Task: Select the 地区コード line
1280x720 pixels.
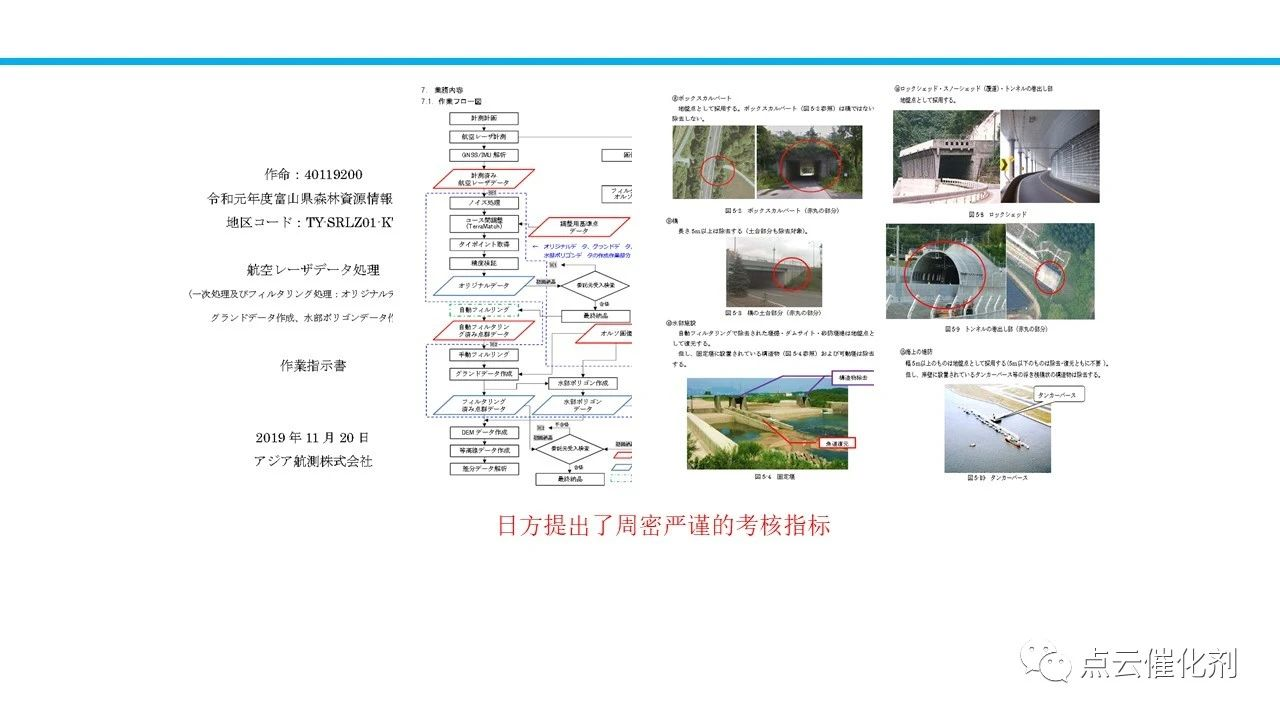Action: coord(310,222)
